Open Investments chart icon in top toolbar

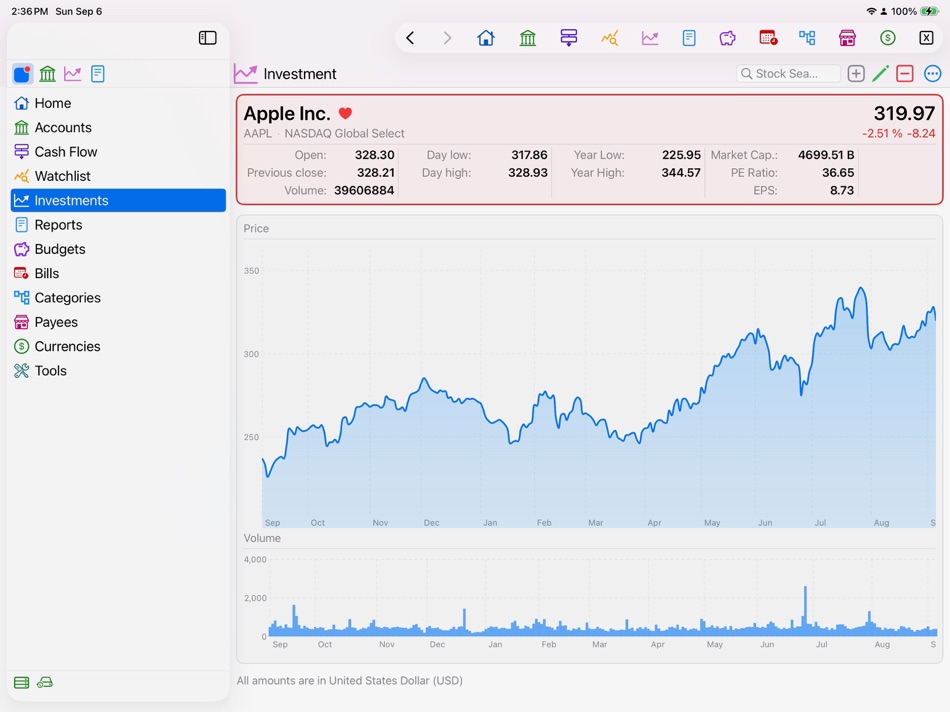650,38
